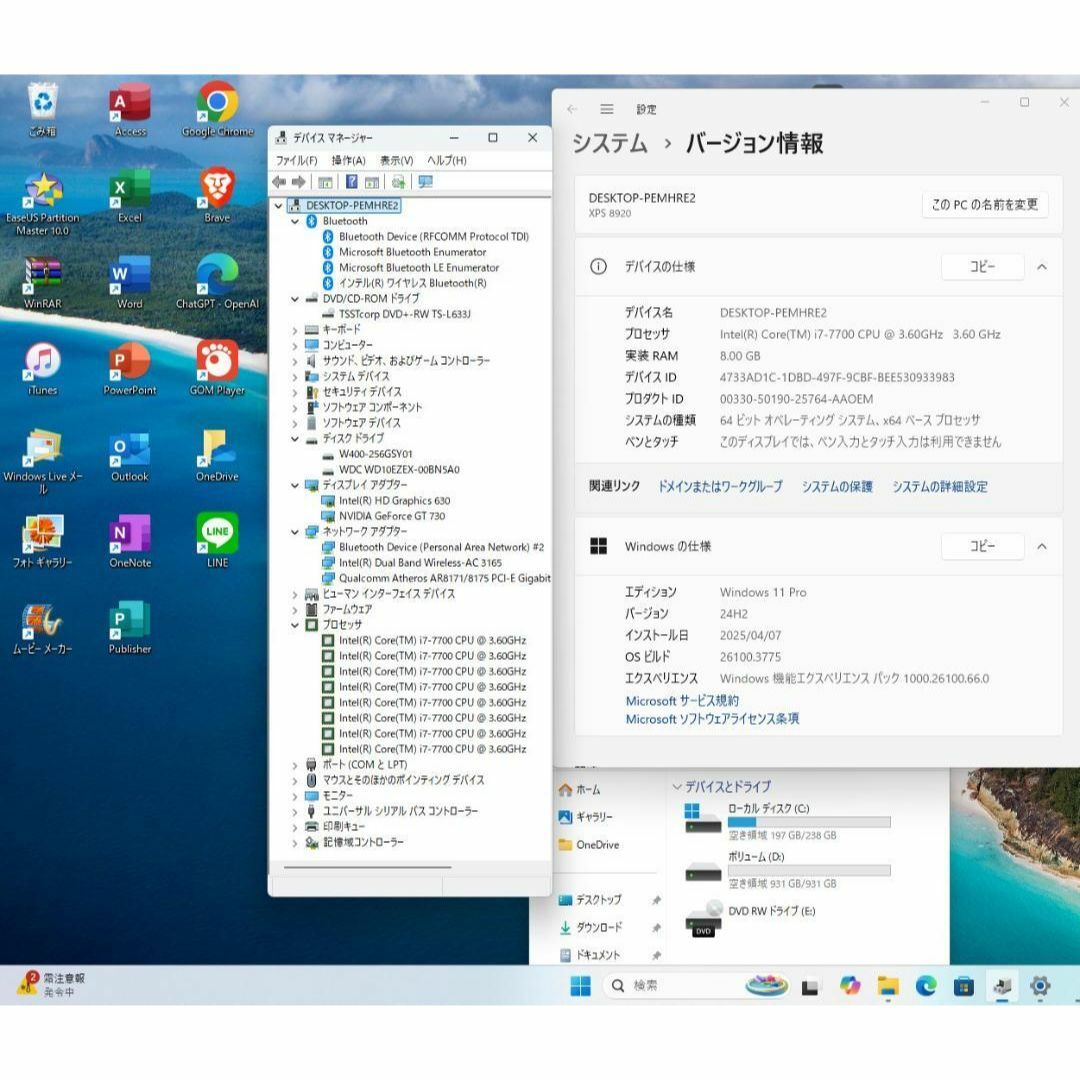Open the hamburger navigation menu in Settings
This screenshot has width=1080, height=1080.
[x=607, y=109]
